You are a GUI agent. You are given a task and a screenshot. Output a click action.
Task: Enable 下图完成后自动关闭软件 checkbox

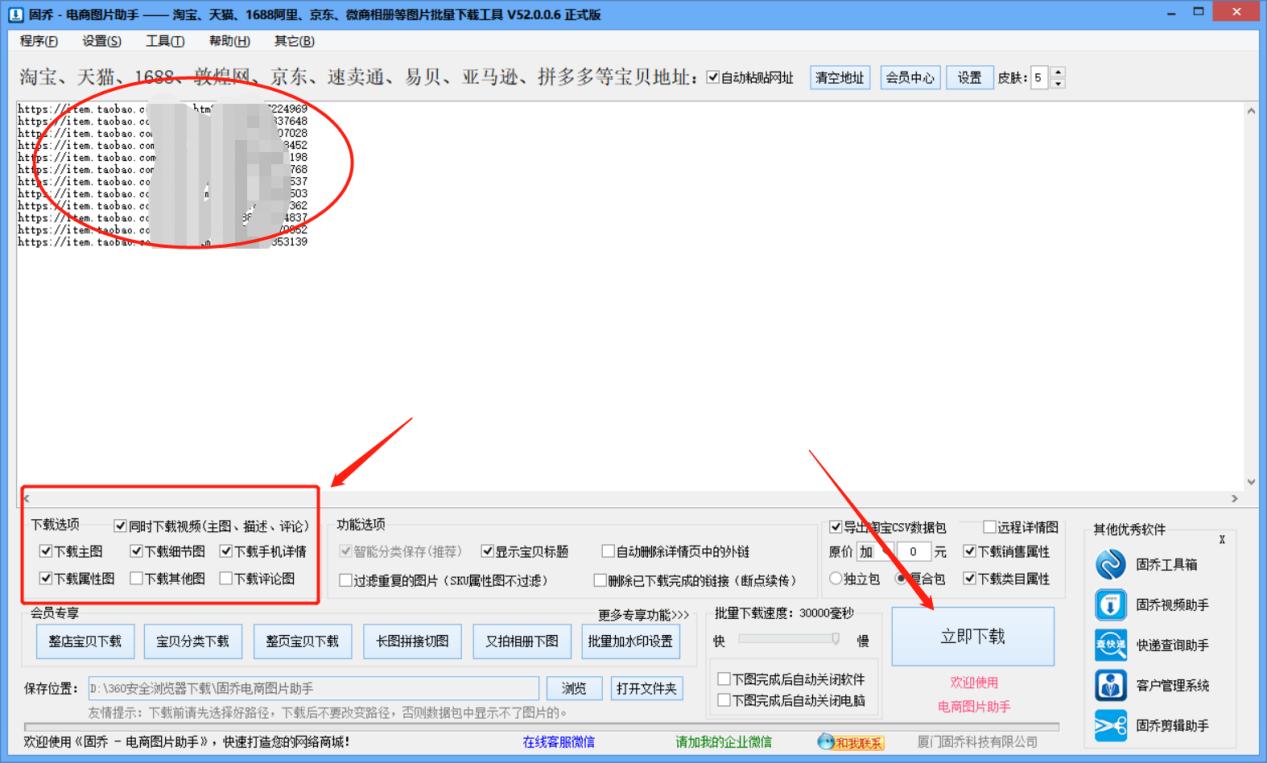(724, 679)
